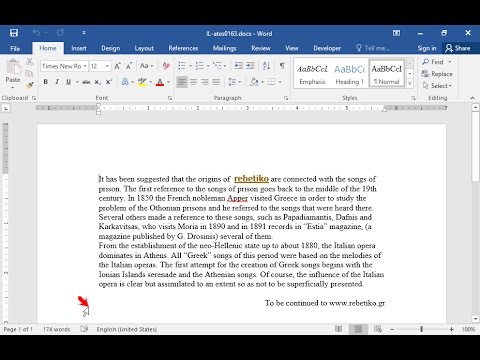Click the font color red swatch button

tap(160, 82)
